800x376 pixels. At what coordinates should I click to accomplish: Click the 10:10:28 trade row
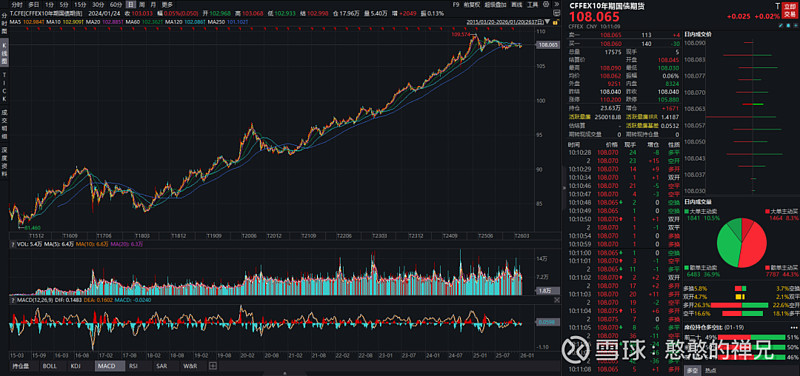(624, 153)
